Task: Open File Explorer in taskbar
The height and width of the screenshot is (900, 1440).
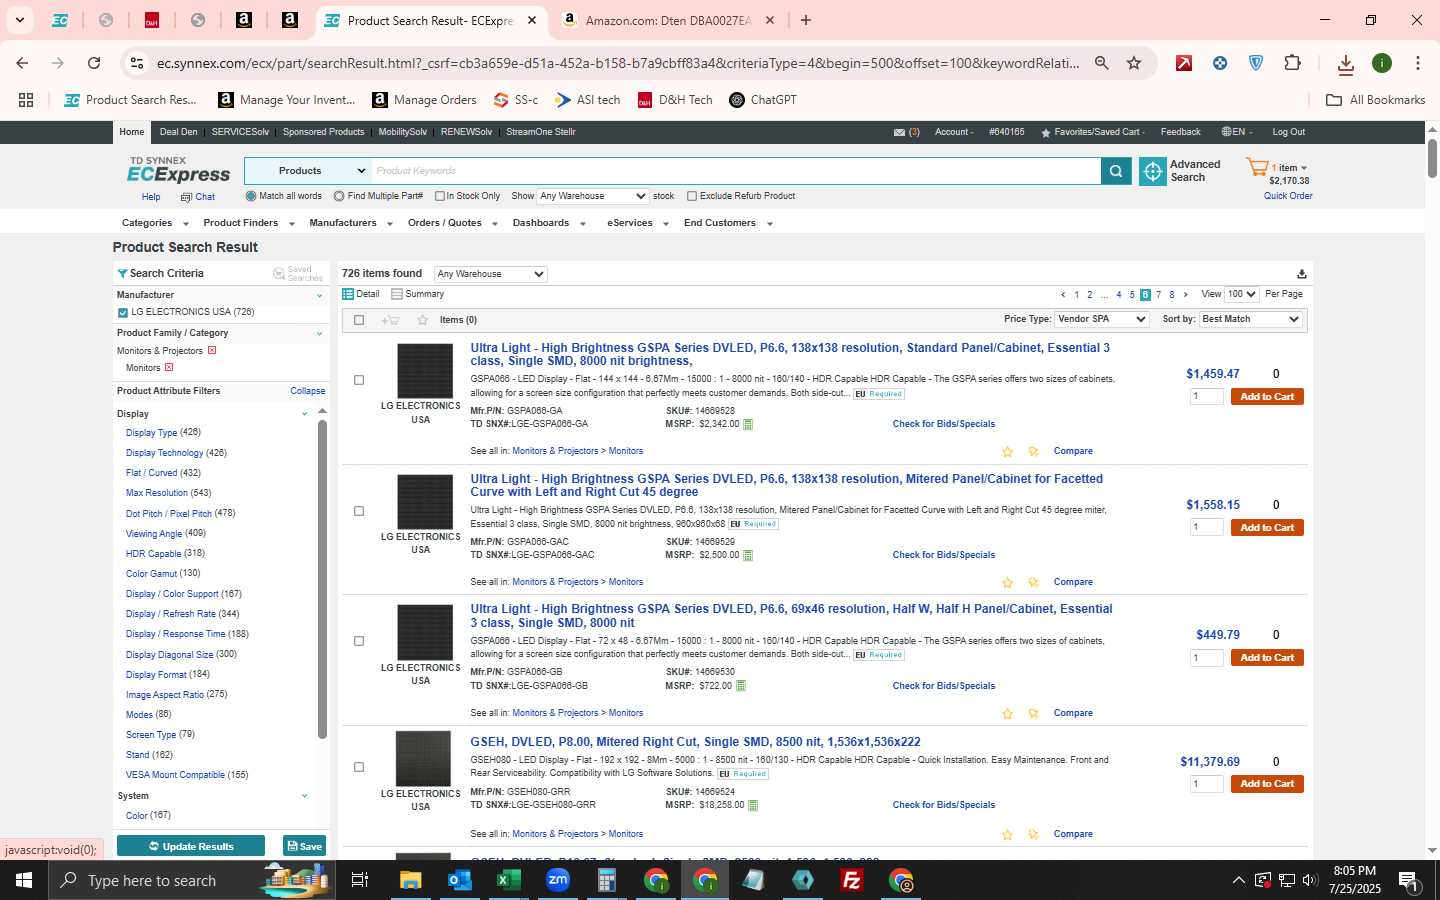Action: 410,880
